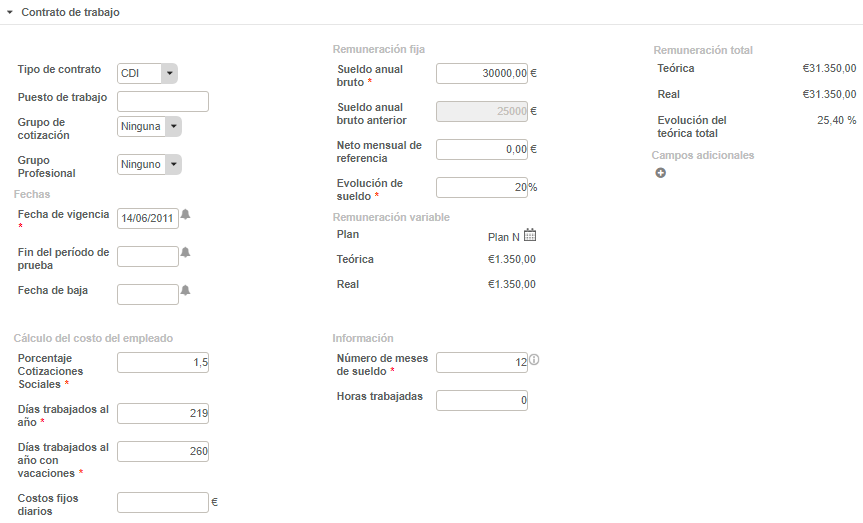Screen dimensions: 863x523
Task: Click the Puesto de trabajo field
Action: (163, 101)
